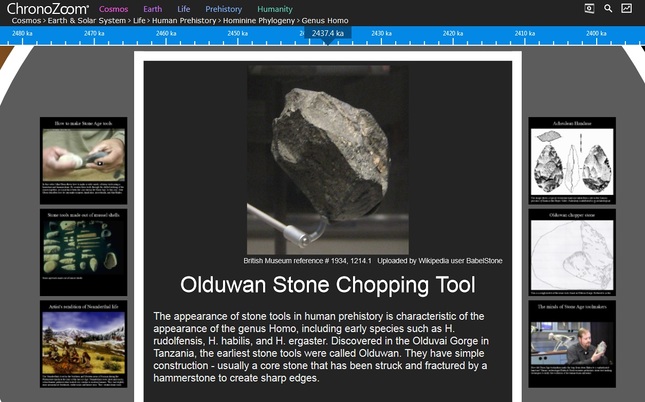Open the Humanity regime

[275, 9]
